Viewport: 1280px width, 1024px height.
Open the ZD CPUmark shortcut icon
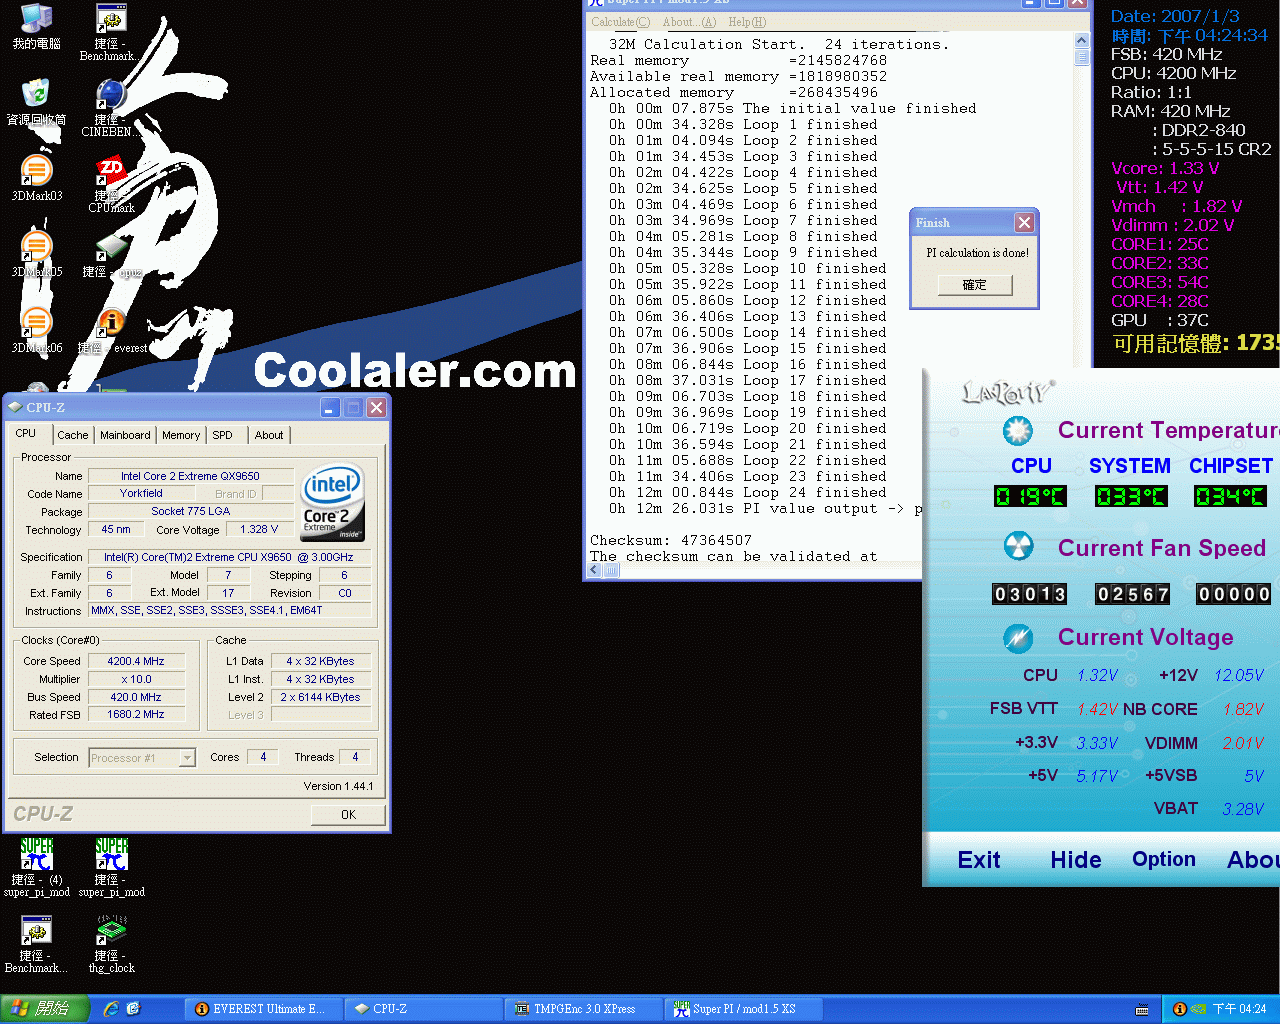[x=111, y=184]
